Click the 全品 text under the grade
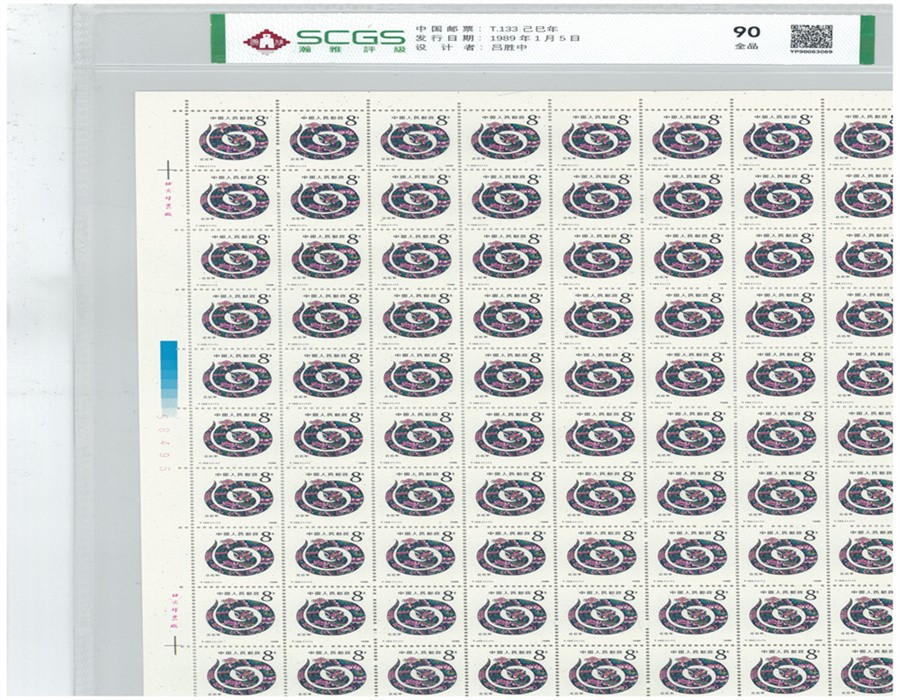Screen dimensions: 900x700 [746, 47]
